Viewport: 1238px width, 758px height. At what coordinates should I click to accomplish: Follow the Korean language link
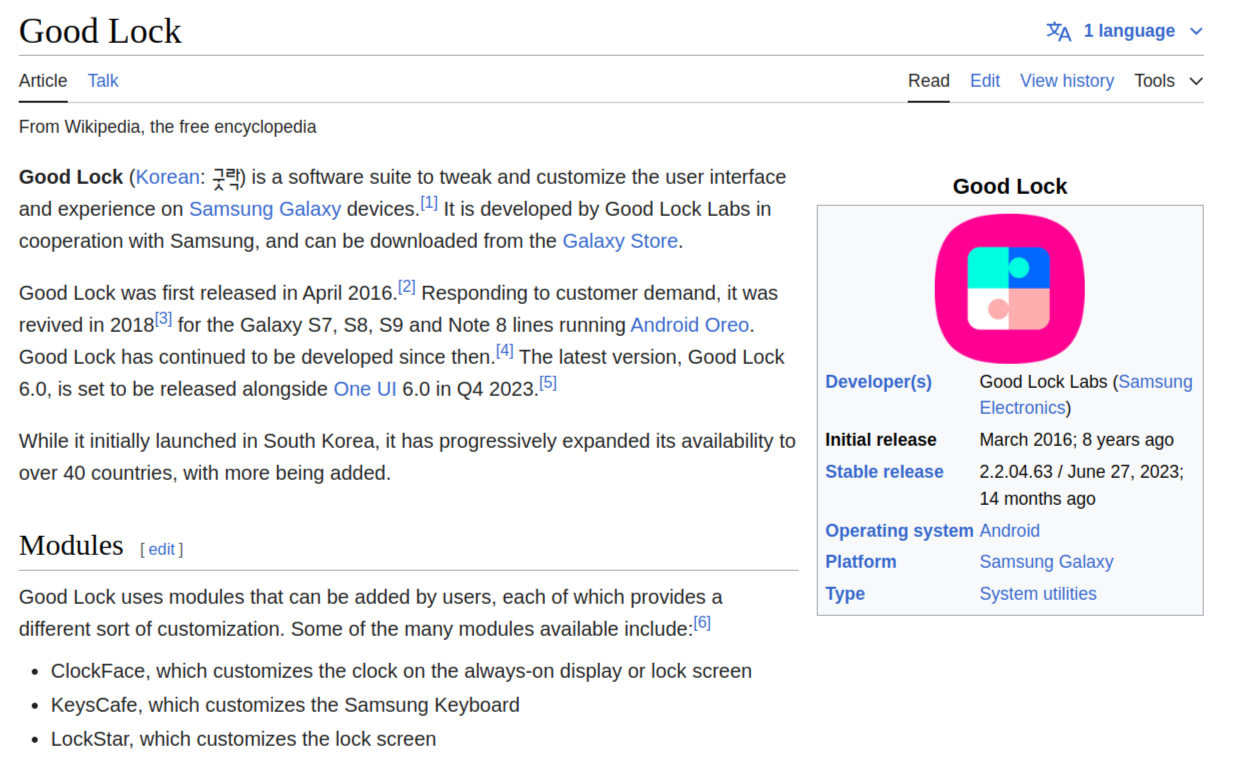pyautogui.click(x=168, y=177)
